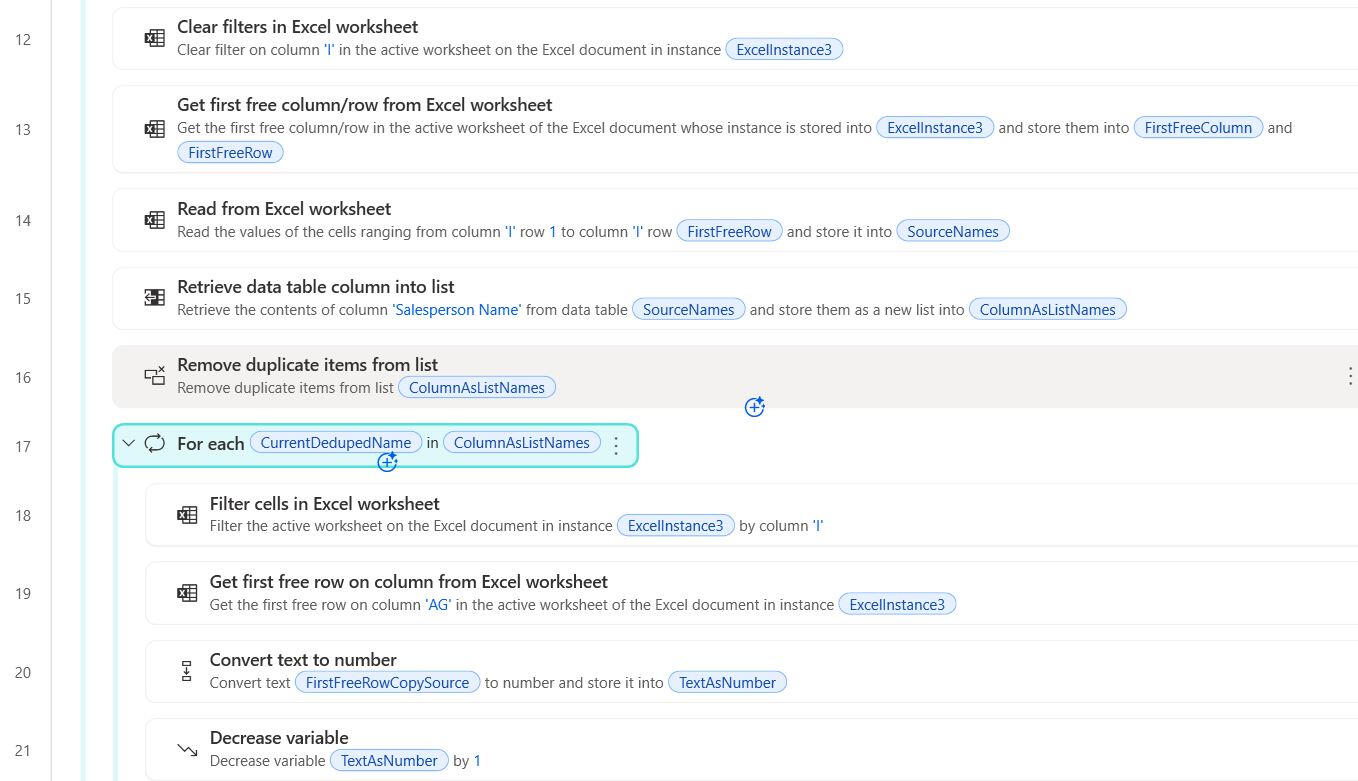Click the TextAsNumber variable in Convert text action
The image size is (1358, 781).
[x=727, y=683]
